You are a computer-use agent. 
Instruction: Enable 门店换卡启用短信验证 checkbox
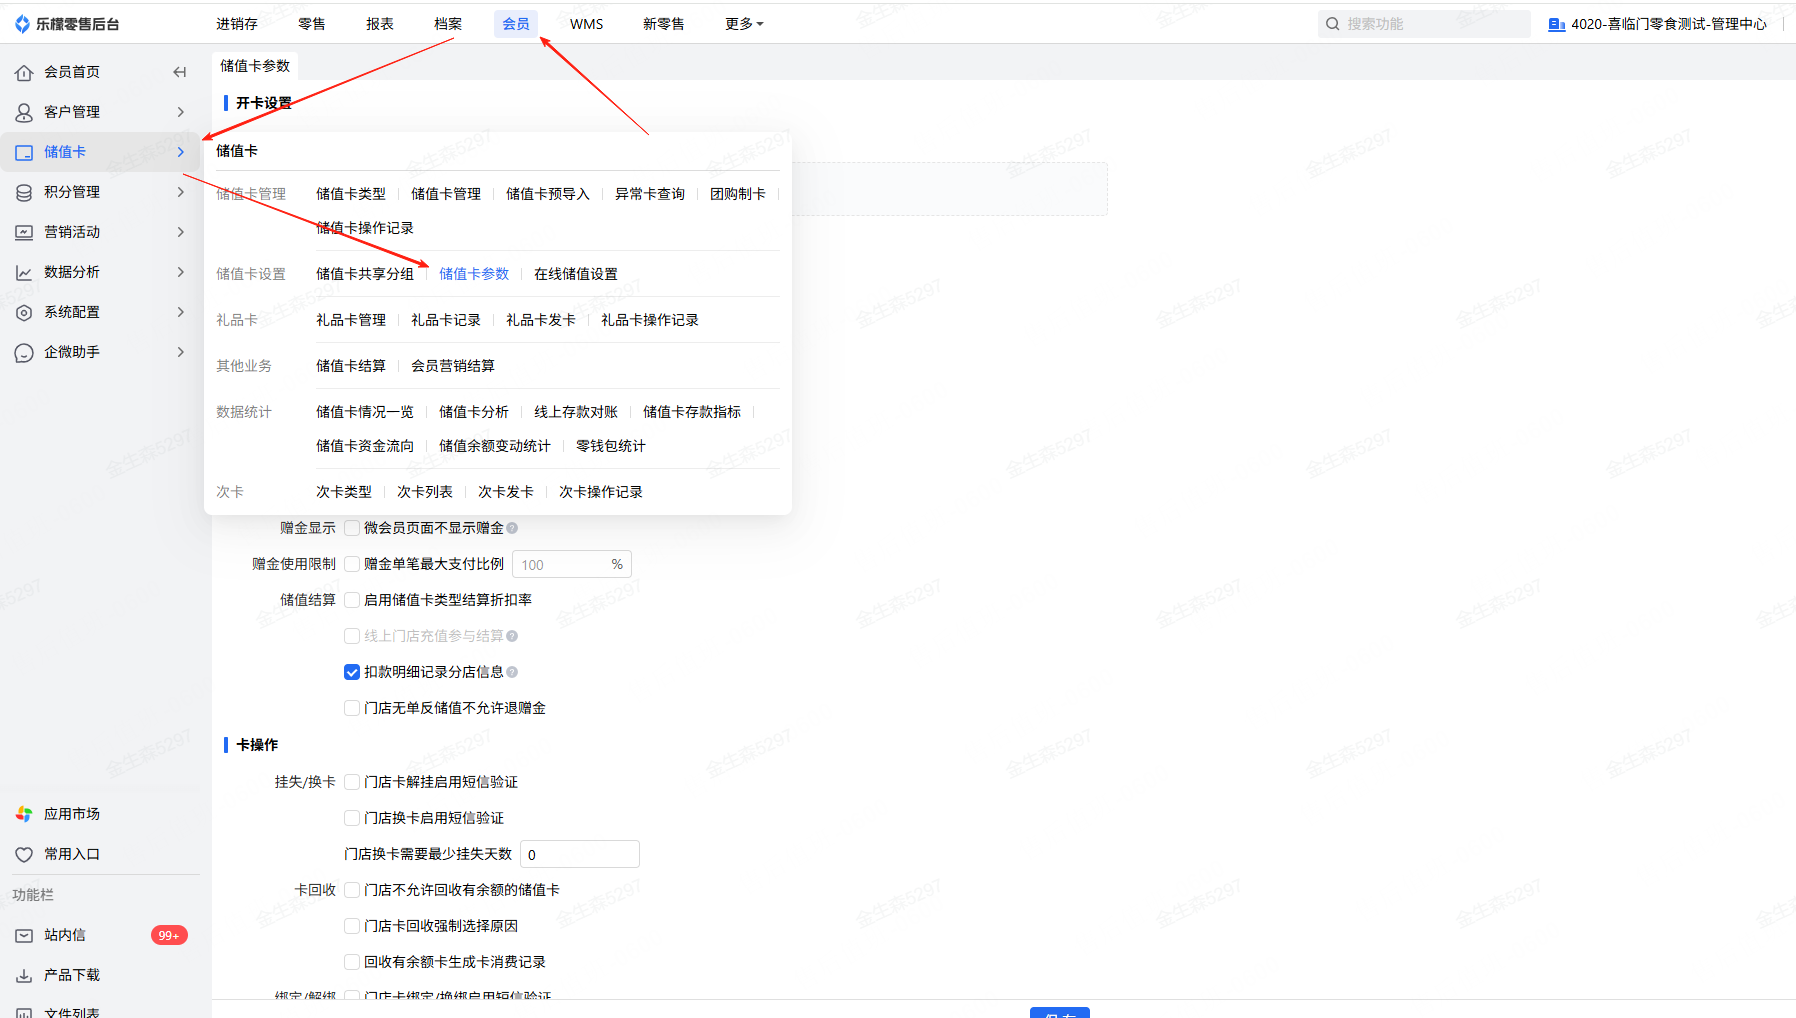(x=352, y=818)
